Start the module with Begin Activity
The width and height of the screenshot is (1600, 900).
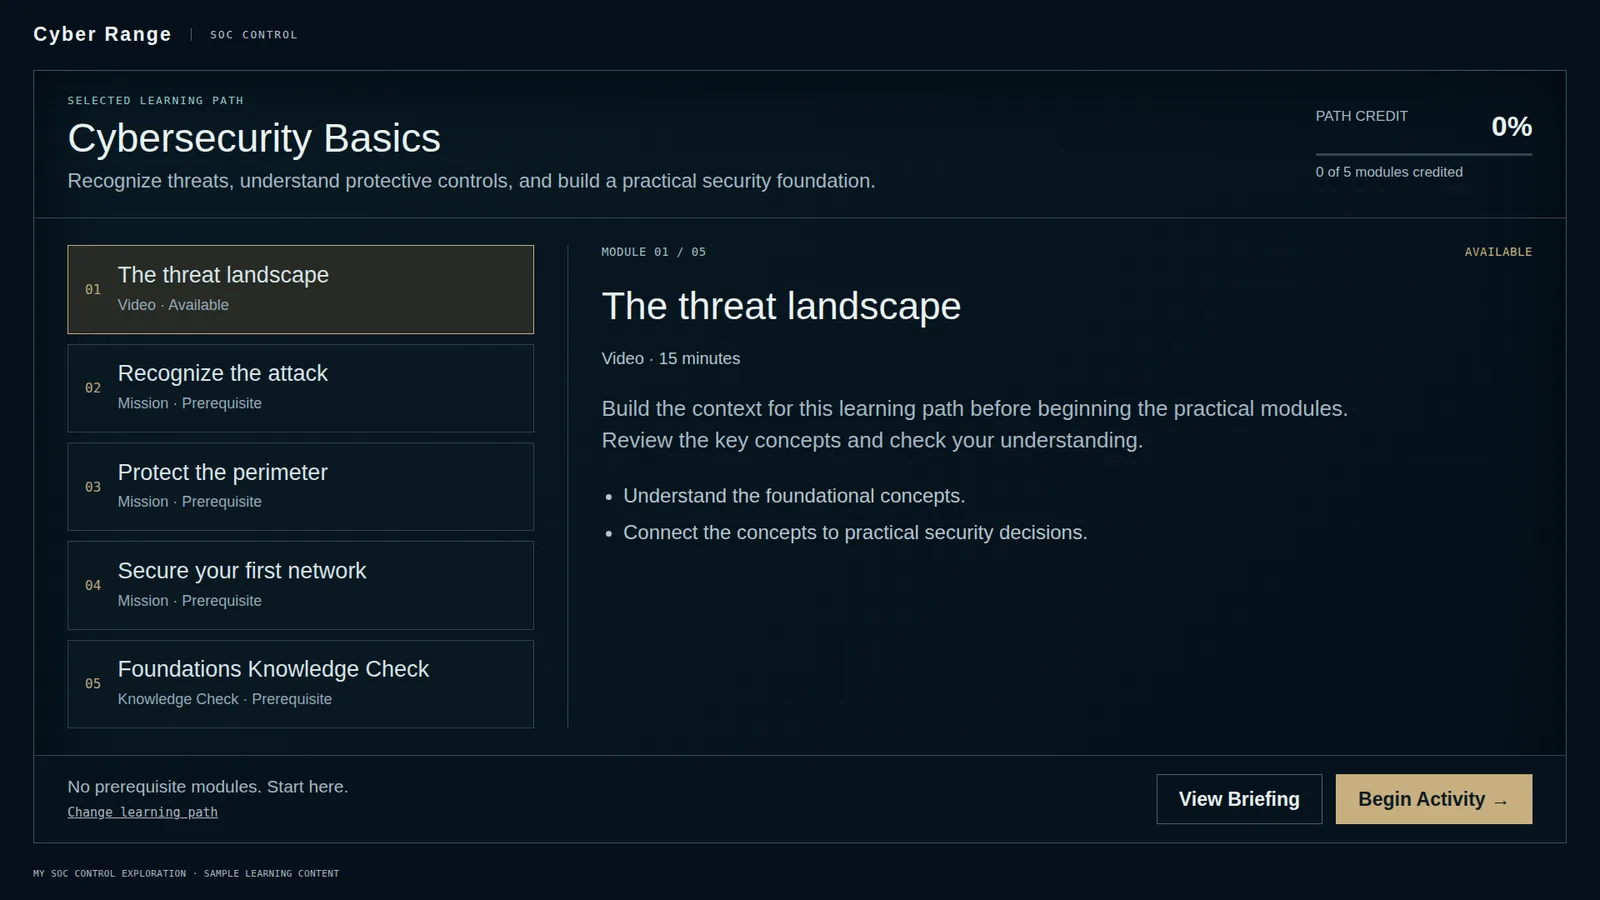click(1433, 799)
